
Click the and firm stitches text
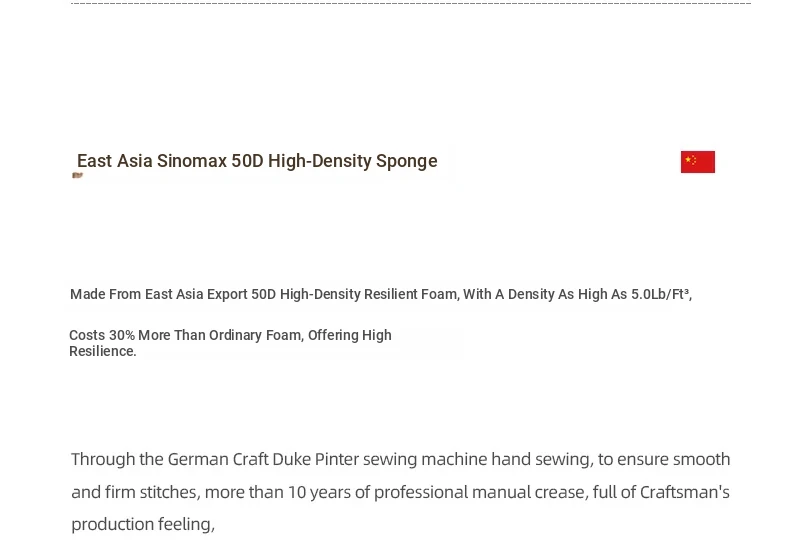pyautogui.click(x=135, y=492)
